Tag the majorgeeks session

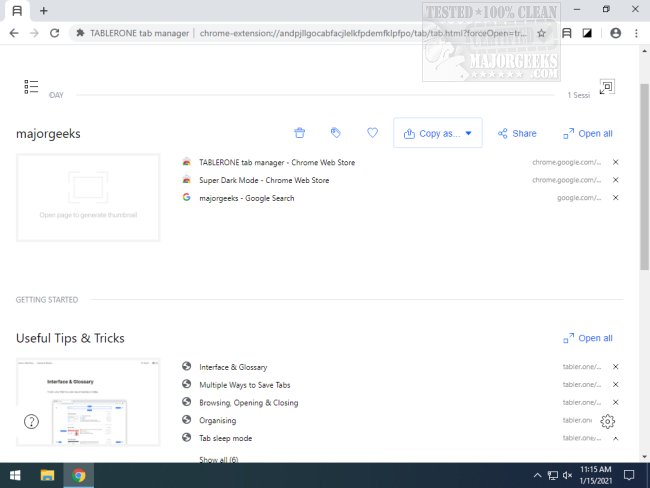(x=336, y=133)
